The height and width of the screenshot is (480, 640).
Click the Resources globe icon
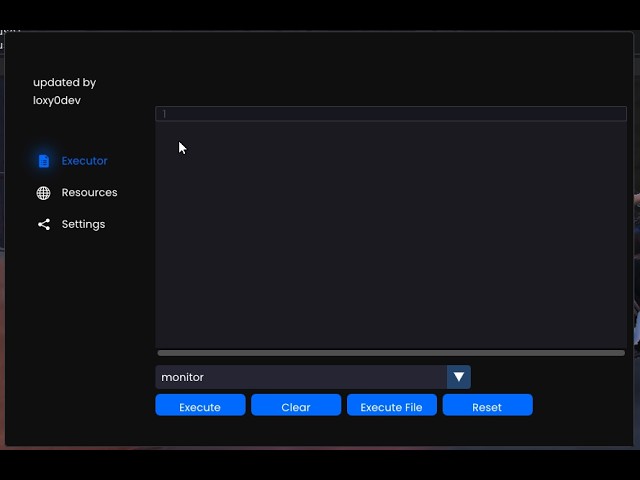[44, 193]
